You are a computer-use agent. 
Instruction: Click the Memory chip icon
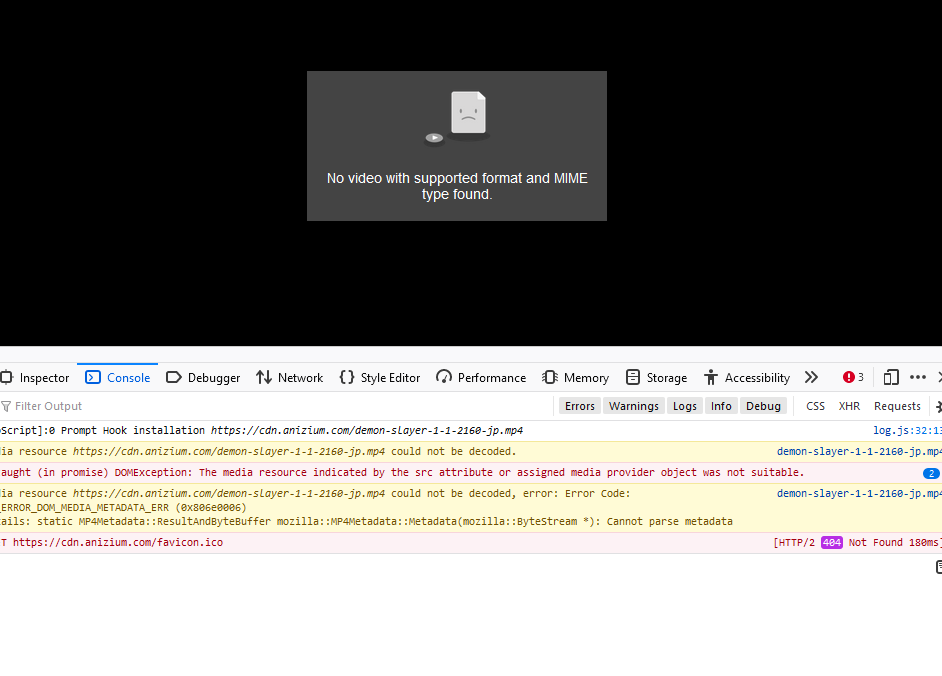[x=550, y=377]
